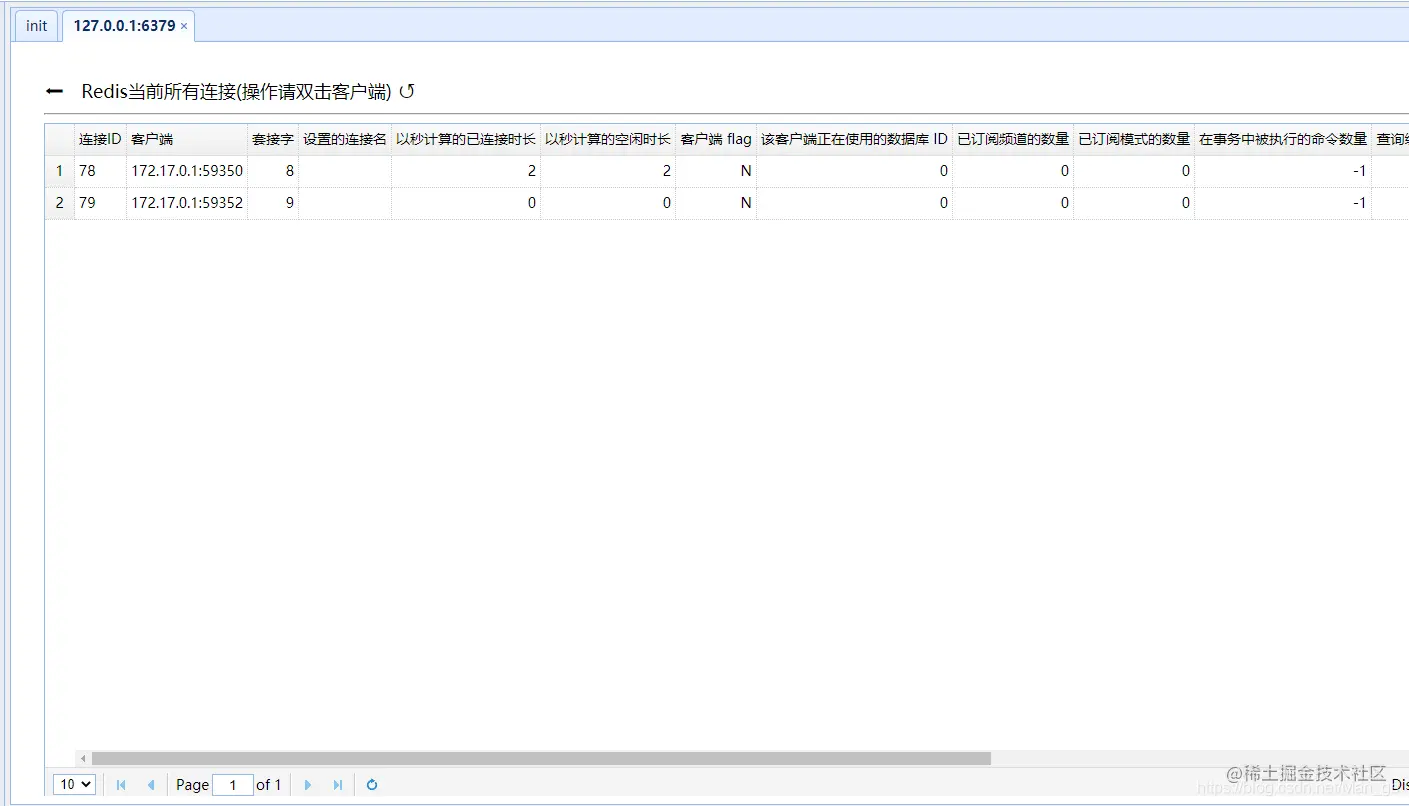
Task: Go to previous page icon
Action: pyautogui.click(x=150, y=785)
